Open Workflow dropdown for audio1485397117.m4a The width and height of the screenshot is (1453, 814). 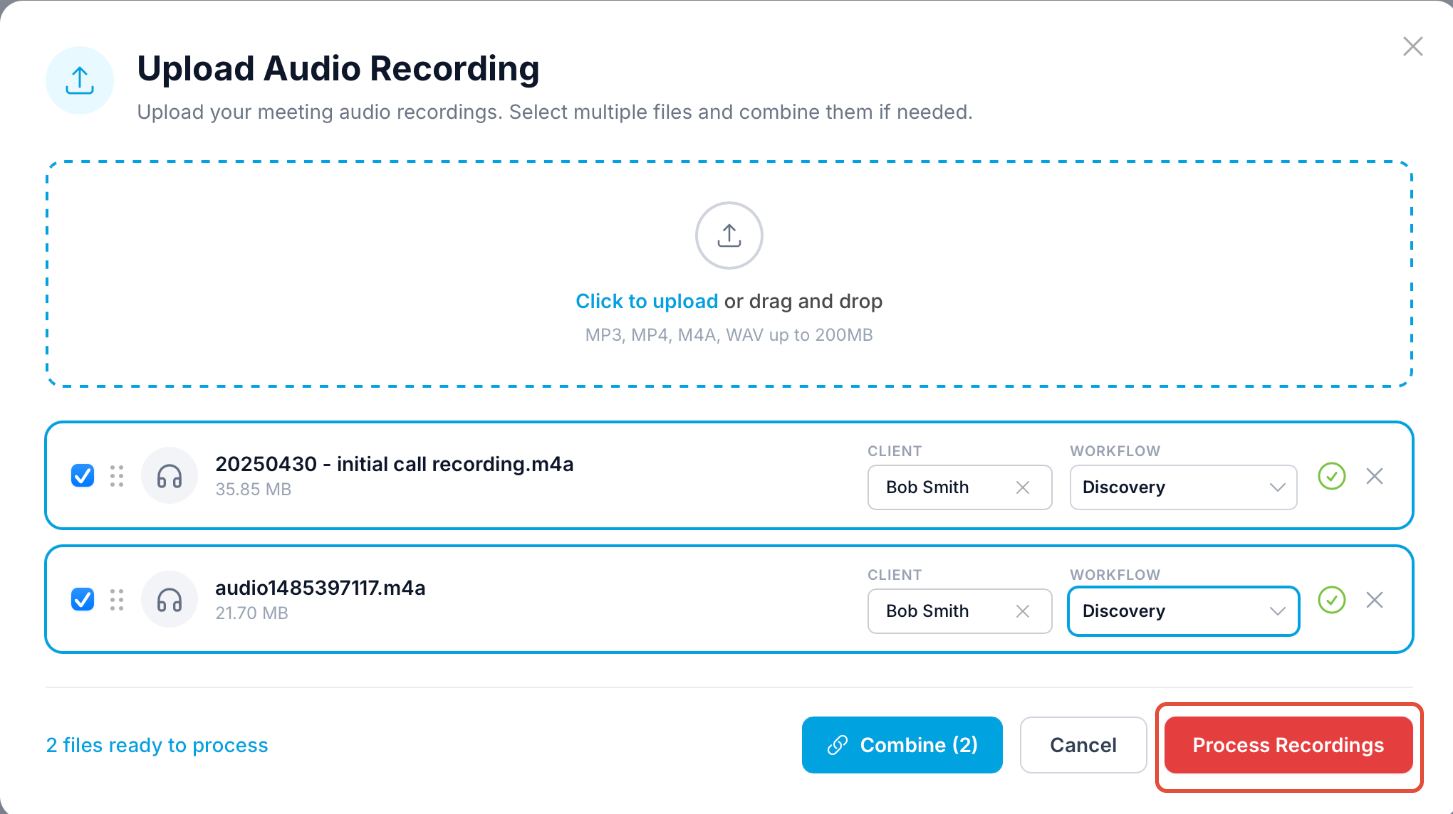click(x=1183, y=612)
